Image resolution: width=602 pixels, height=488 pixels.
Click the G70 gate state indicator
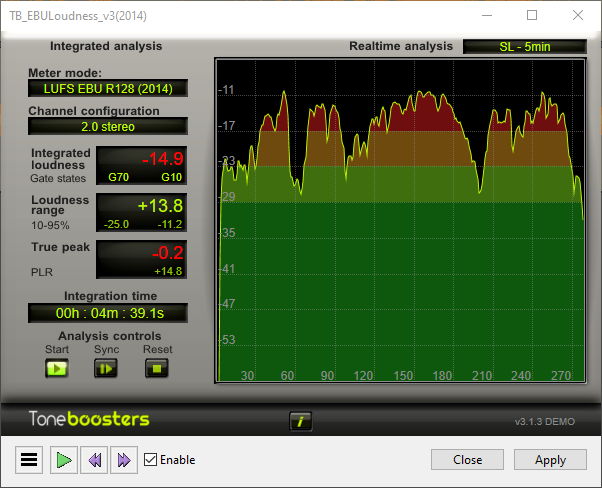pos(118,177)
